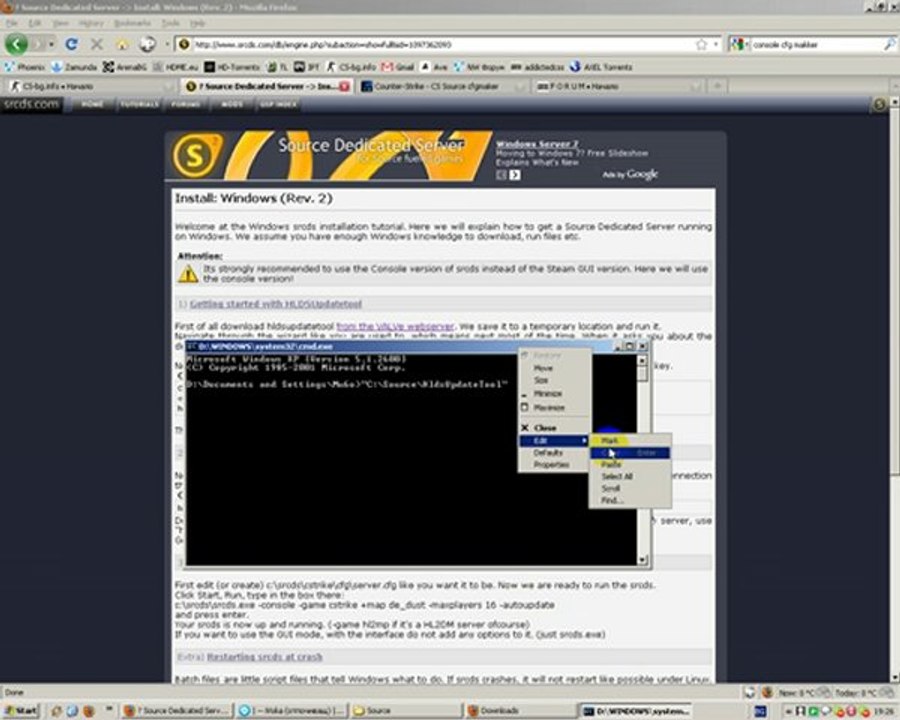Open back history dropdown arrow
This screenshot has height=720, width=900.
52,44
